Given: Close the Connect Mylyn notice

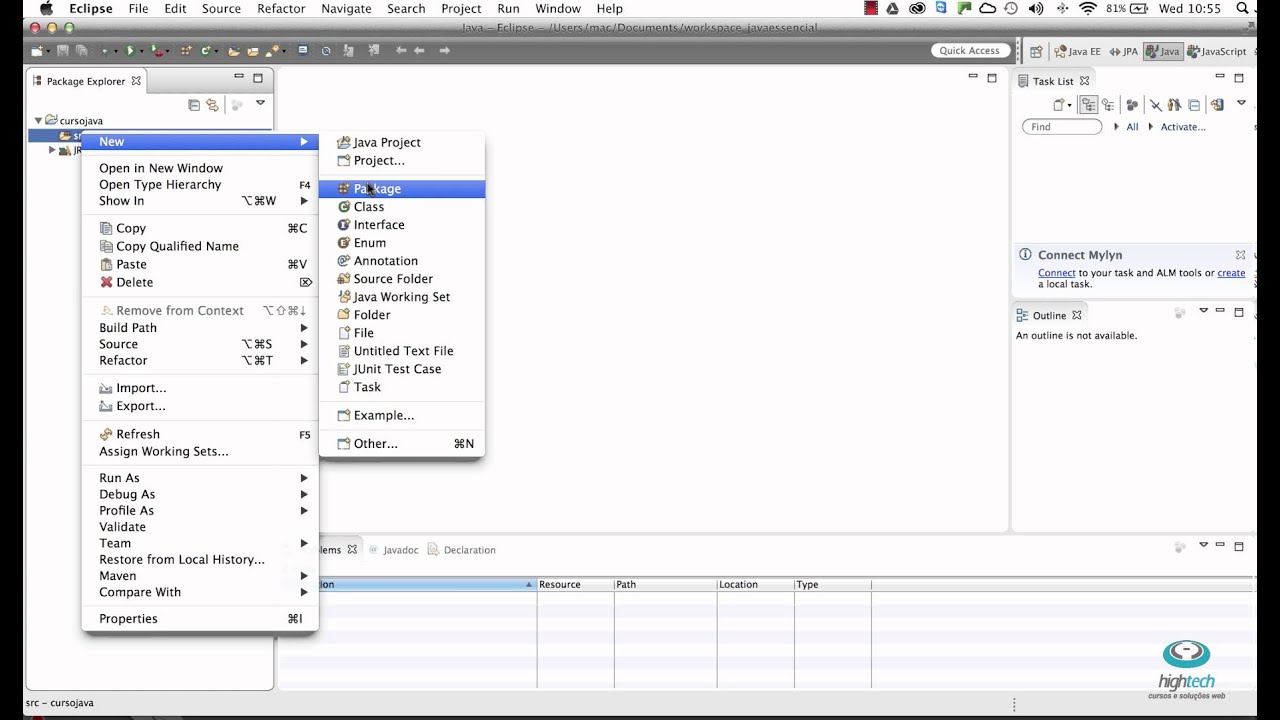Looking at the screenshot, I should (x=1240, y=255).
